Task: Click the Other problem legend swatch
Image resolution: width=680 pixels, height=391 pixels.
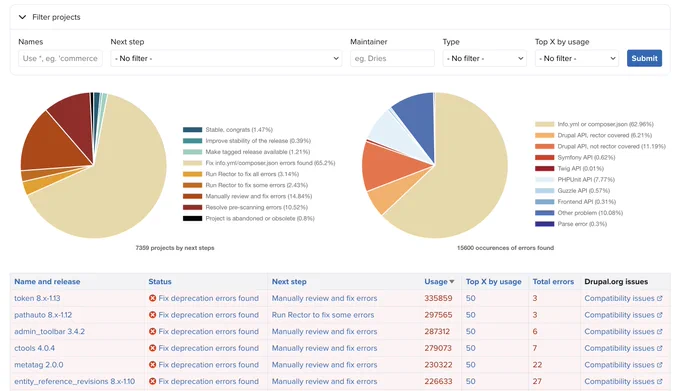Action: tap(545, 213)
